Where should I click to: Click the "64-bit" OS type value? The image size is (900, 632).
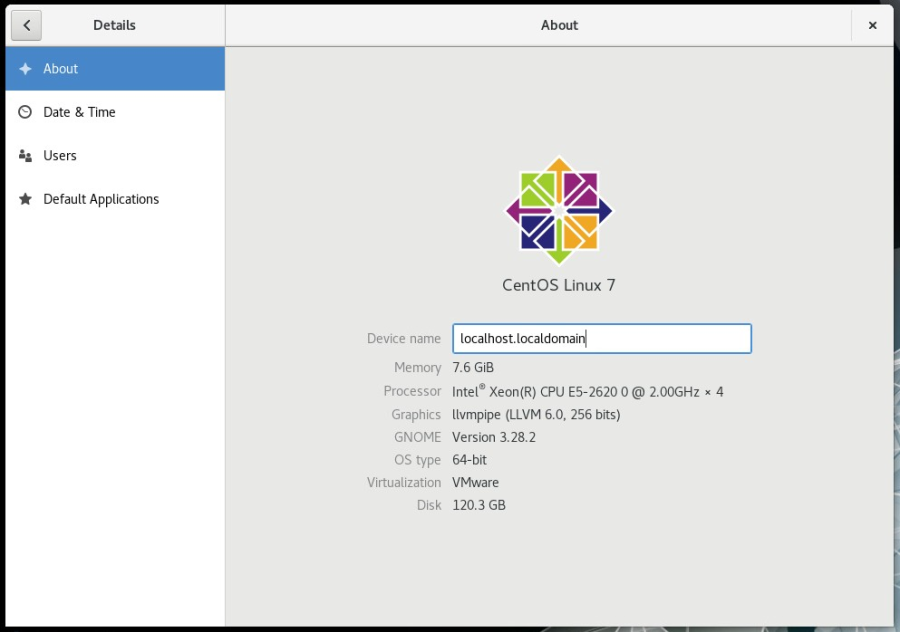469,460
